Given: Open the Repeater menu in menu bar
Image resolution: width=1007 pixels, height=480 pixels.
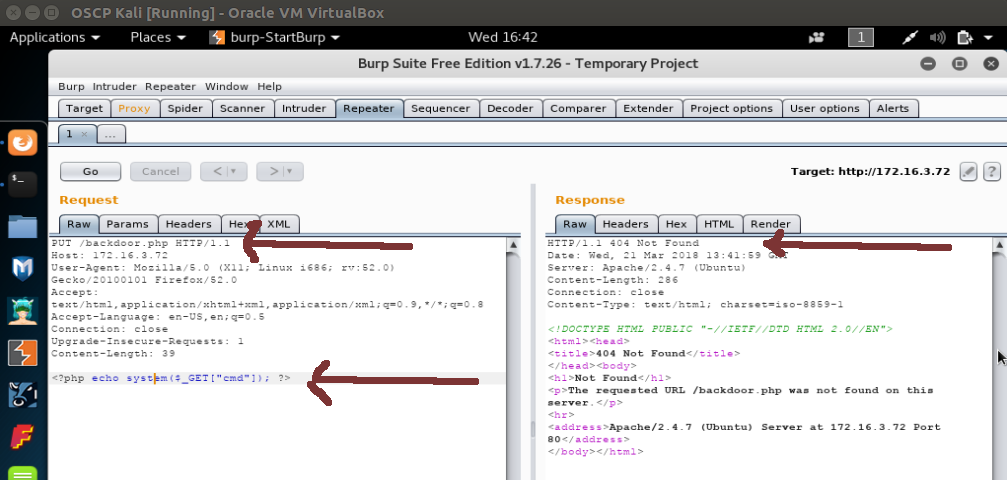Looking at the screenshot, I should [x=170, y=86].
